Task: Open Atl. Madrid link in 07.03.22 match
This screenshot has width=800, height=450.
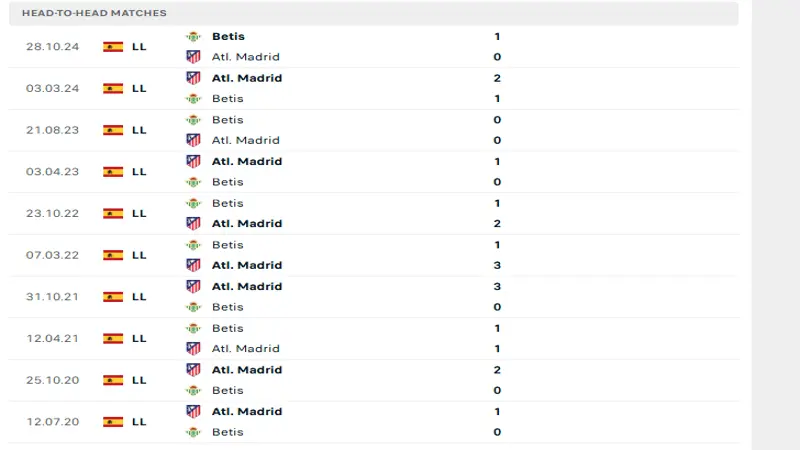Action: coord(246,265)
